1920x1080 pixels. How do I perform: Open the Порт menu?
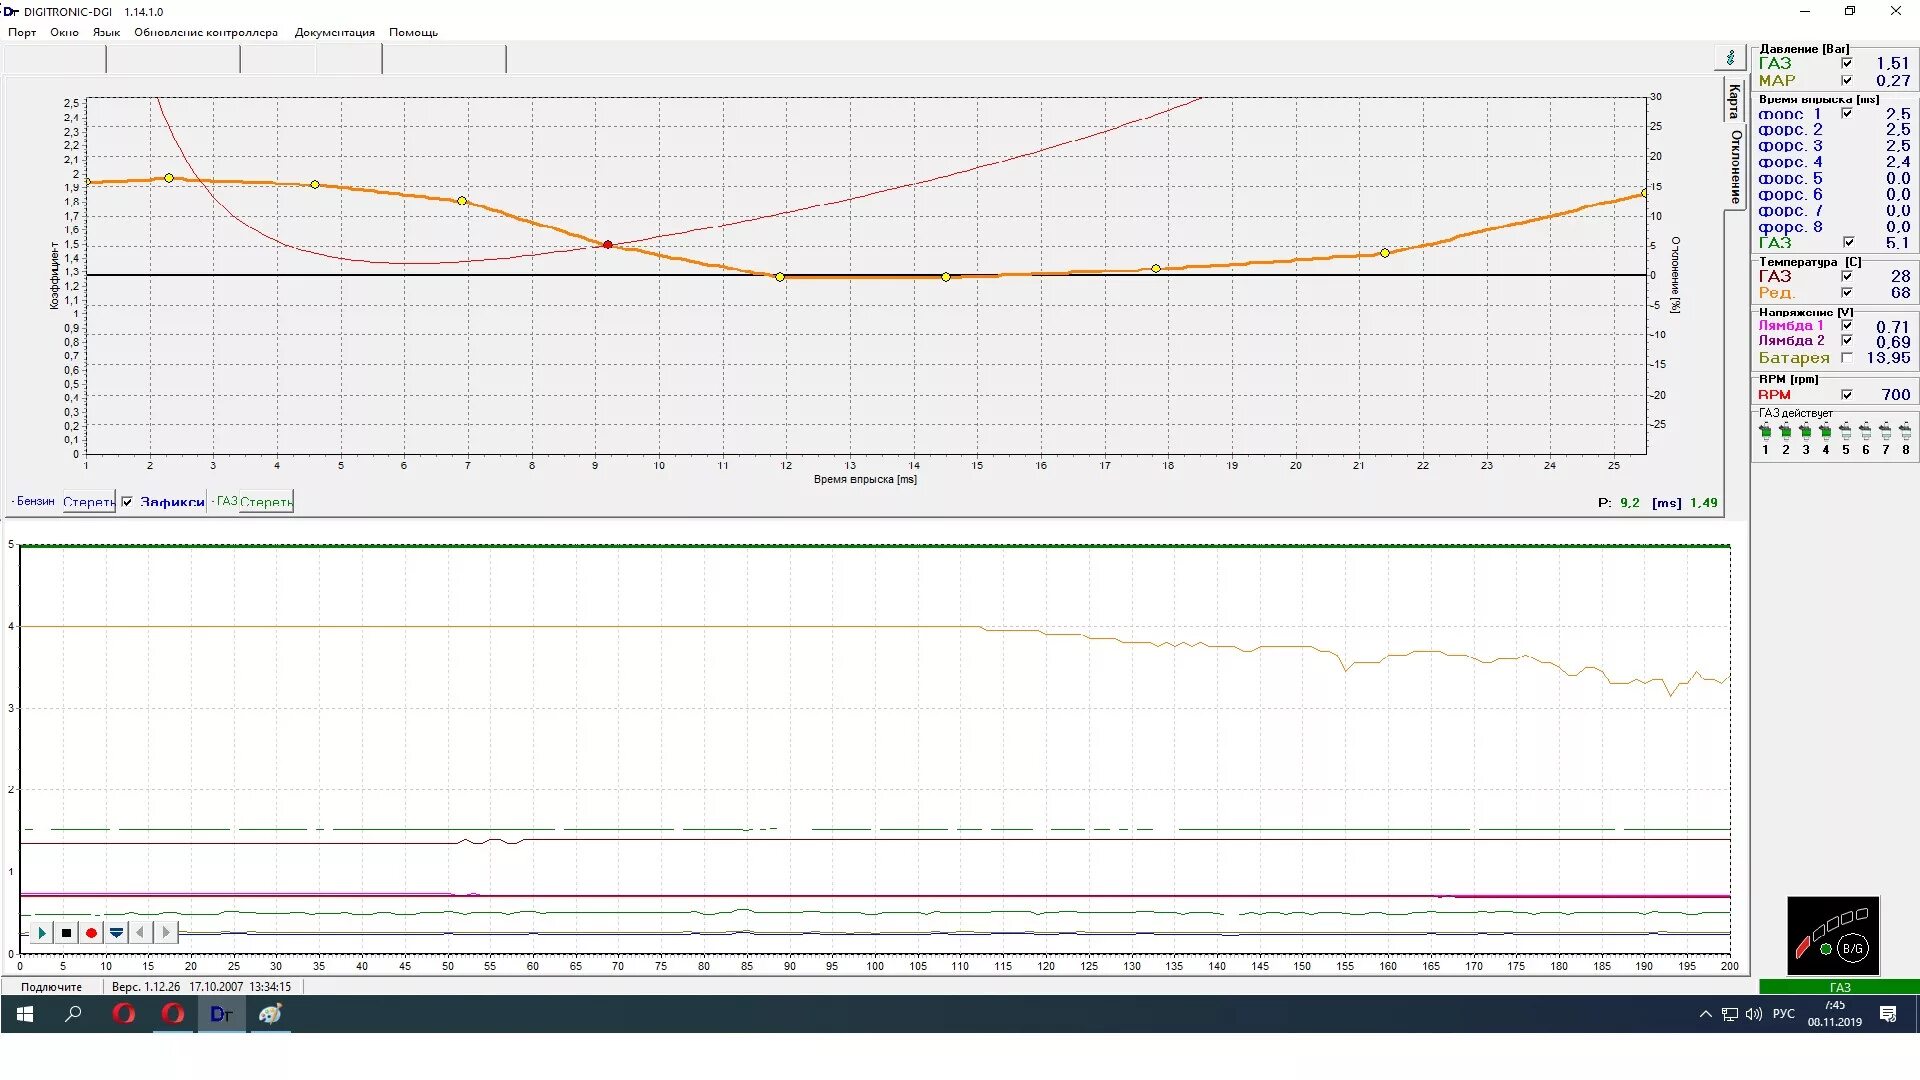pyautogui.click(x=22, y=32)
